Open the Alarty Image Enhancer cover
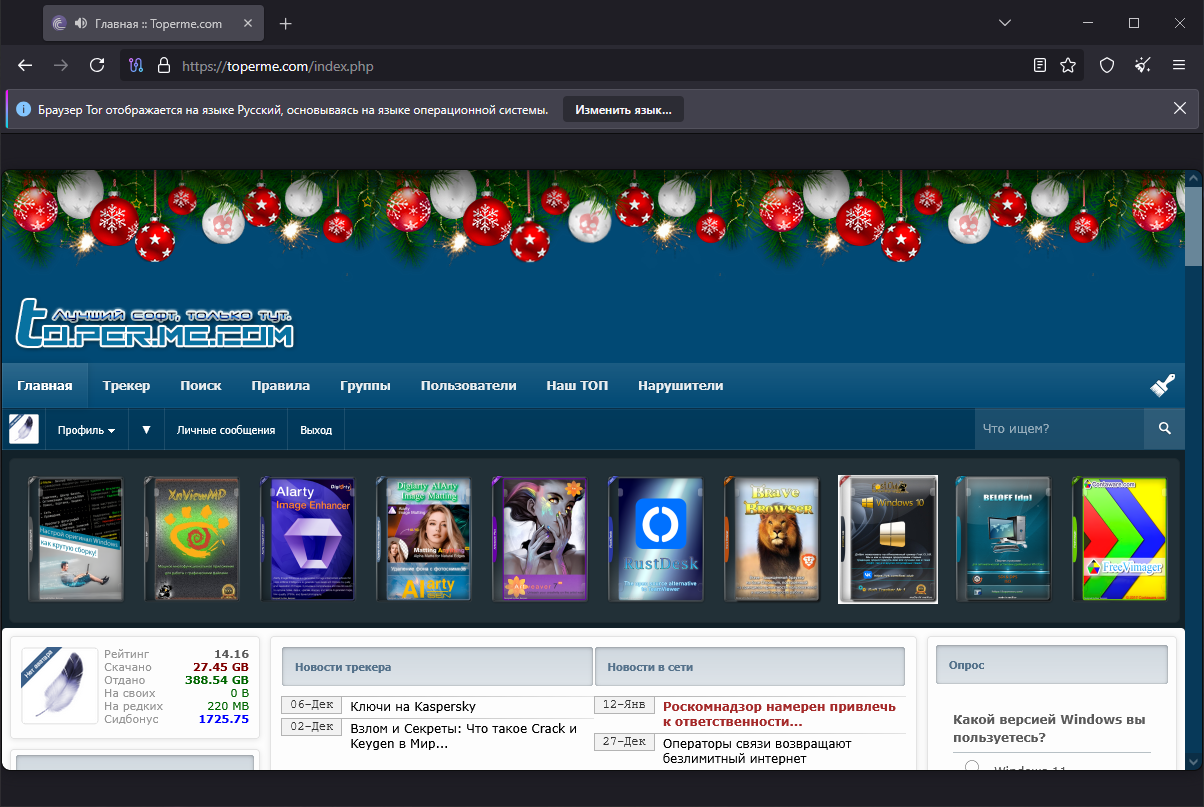 point(307,539)
